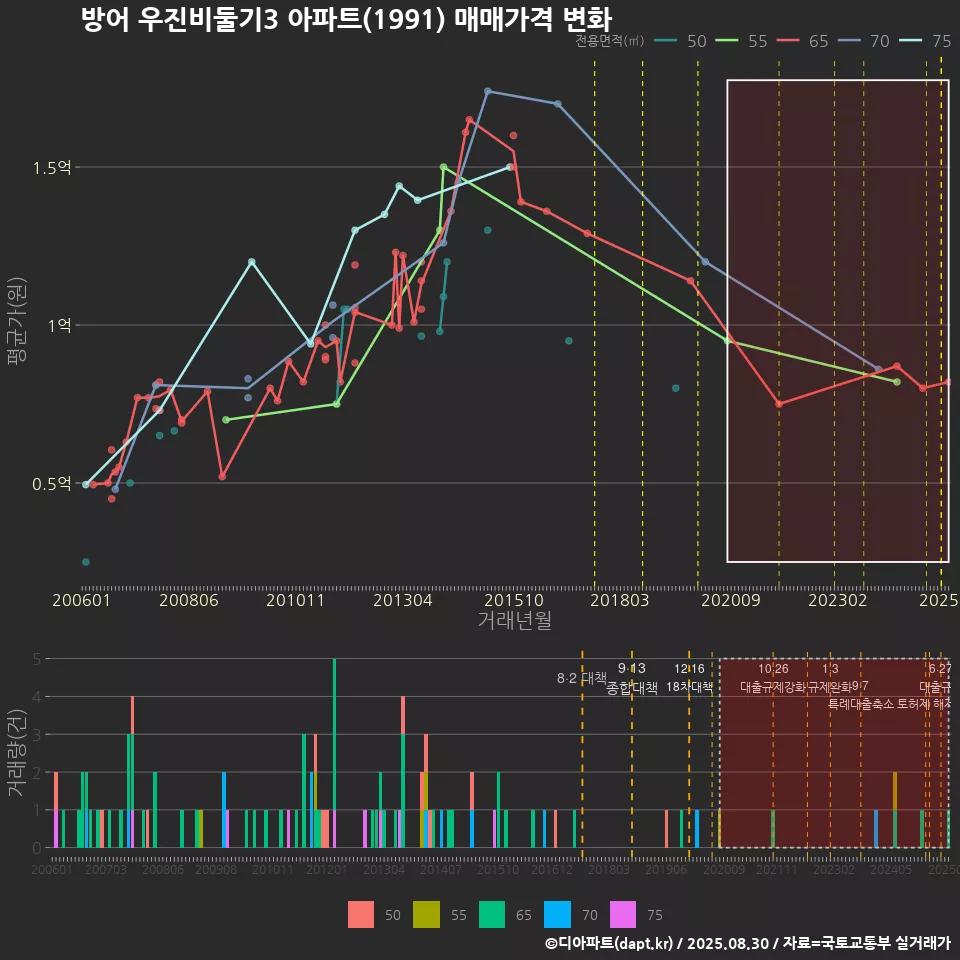Viewport: 960px width, 960px height.
Task: Click the lowest teal 50 dot near 200601
Action: [x=86, y=562]
